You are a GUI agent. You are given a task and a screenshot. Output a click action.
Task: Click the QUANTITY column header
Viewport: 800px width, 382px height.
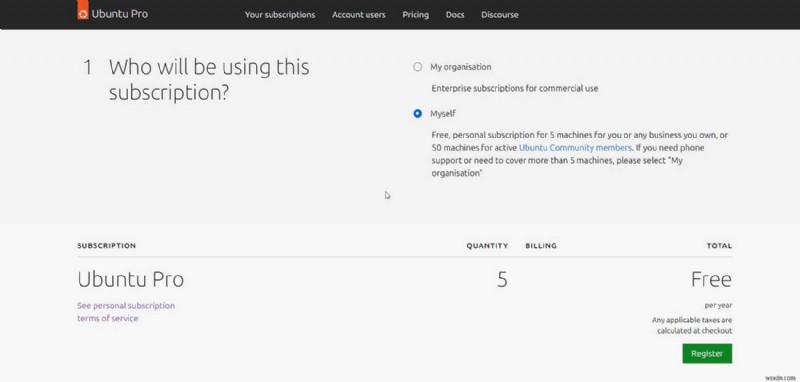487,245
